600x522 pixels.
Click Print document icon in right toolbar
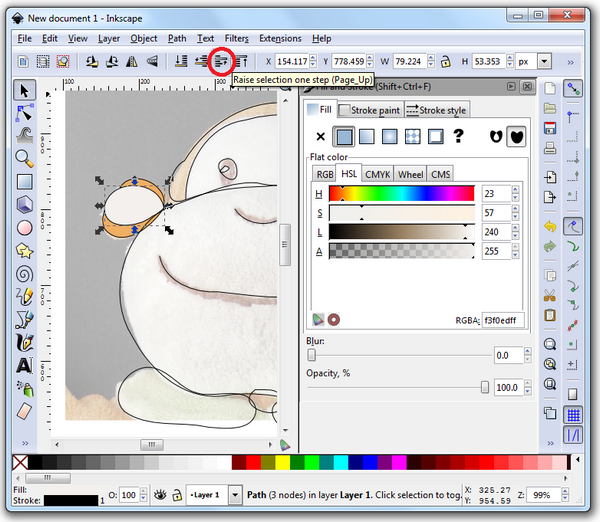[550, 148]
